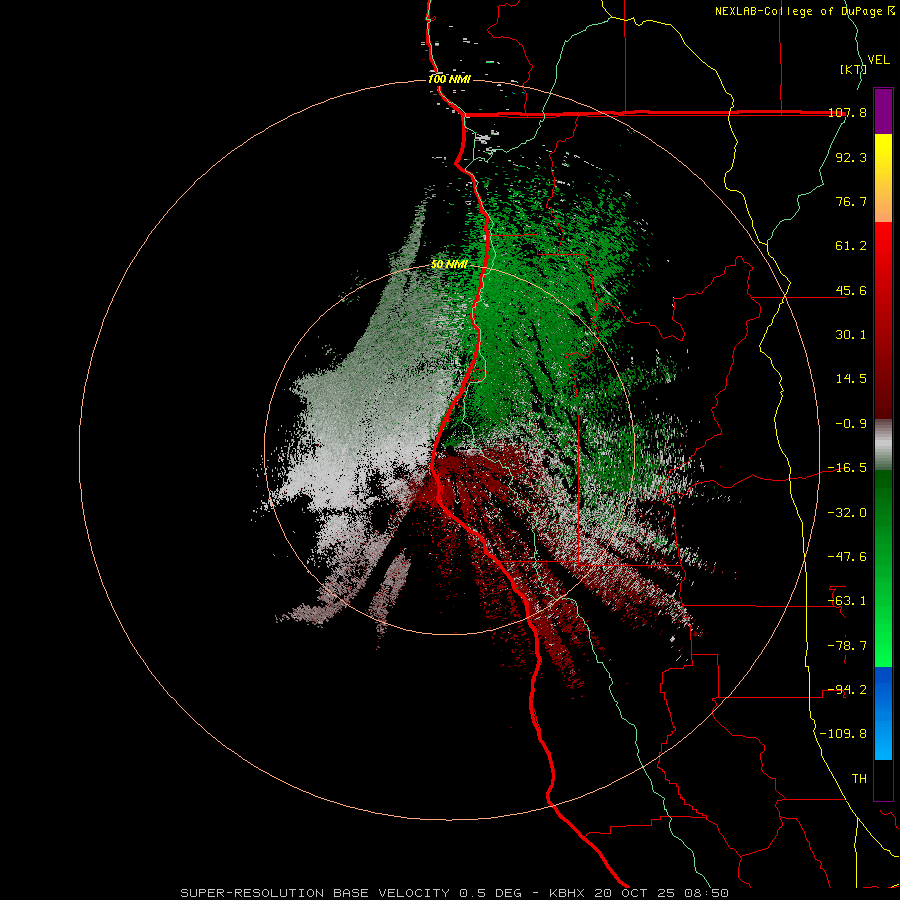Image resolution: width=900 pixels, height=900 pixels.
Task: Select the -109.8 velocity scale value
Action: coord(843,734)
